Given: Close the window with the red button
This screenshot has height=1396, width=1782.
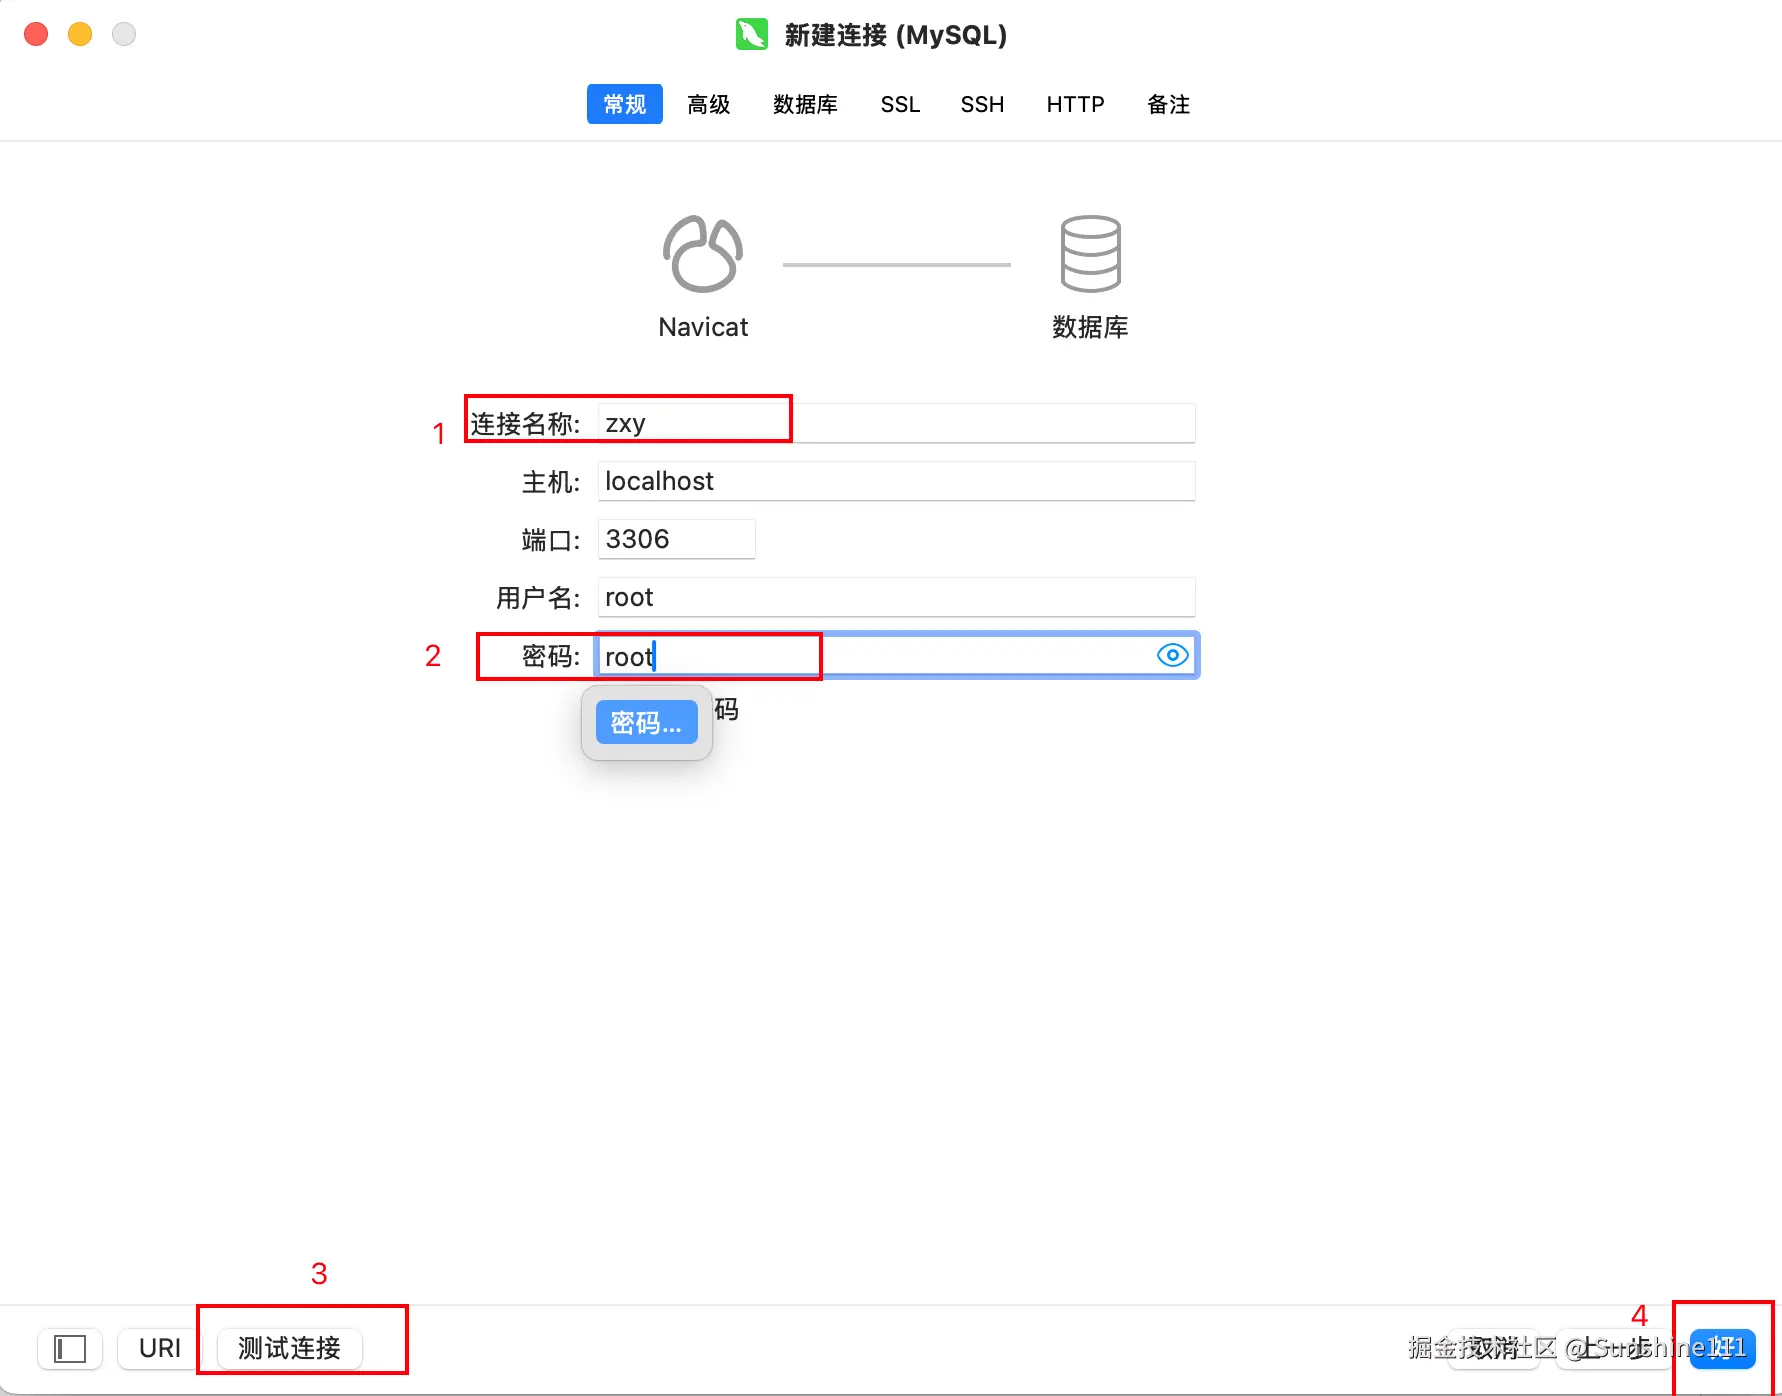Looking at the screenshot, I should pyautogui.click(x=36, y=34).
